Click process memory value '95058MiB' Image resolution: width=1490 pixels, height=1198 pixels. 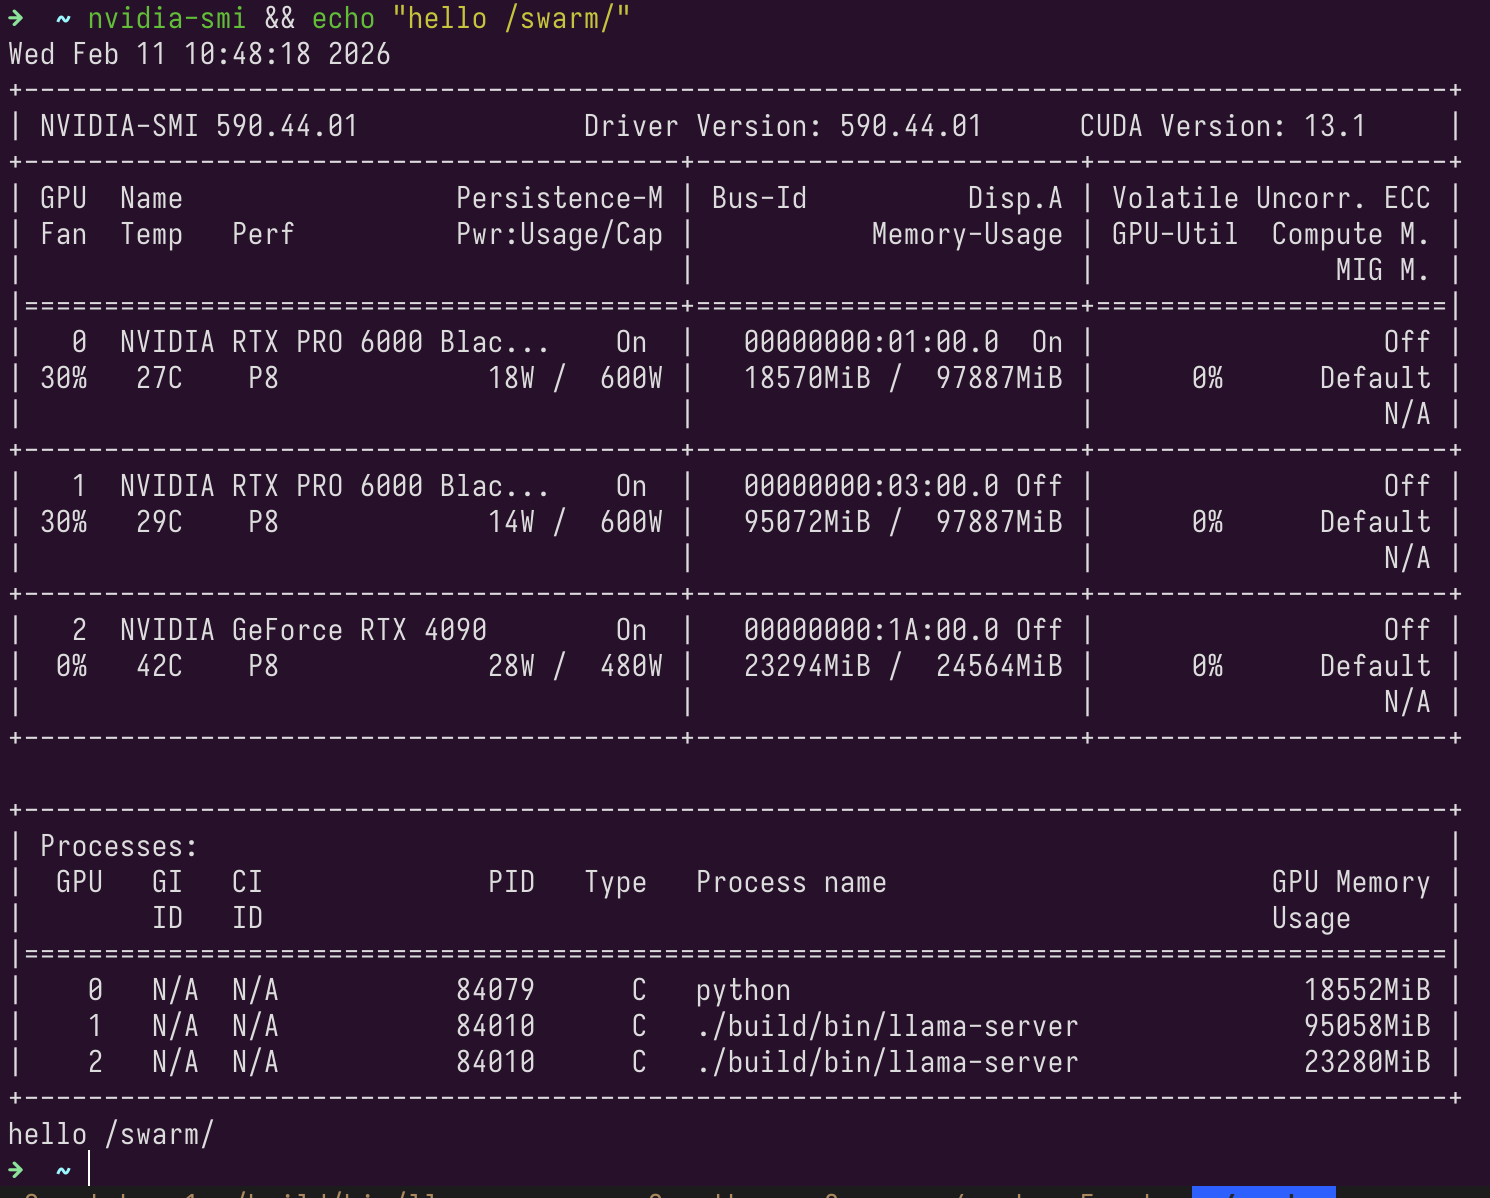pyautogui.click(x=1367, y=1026)
